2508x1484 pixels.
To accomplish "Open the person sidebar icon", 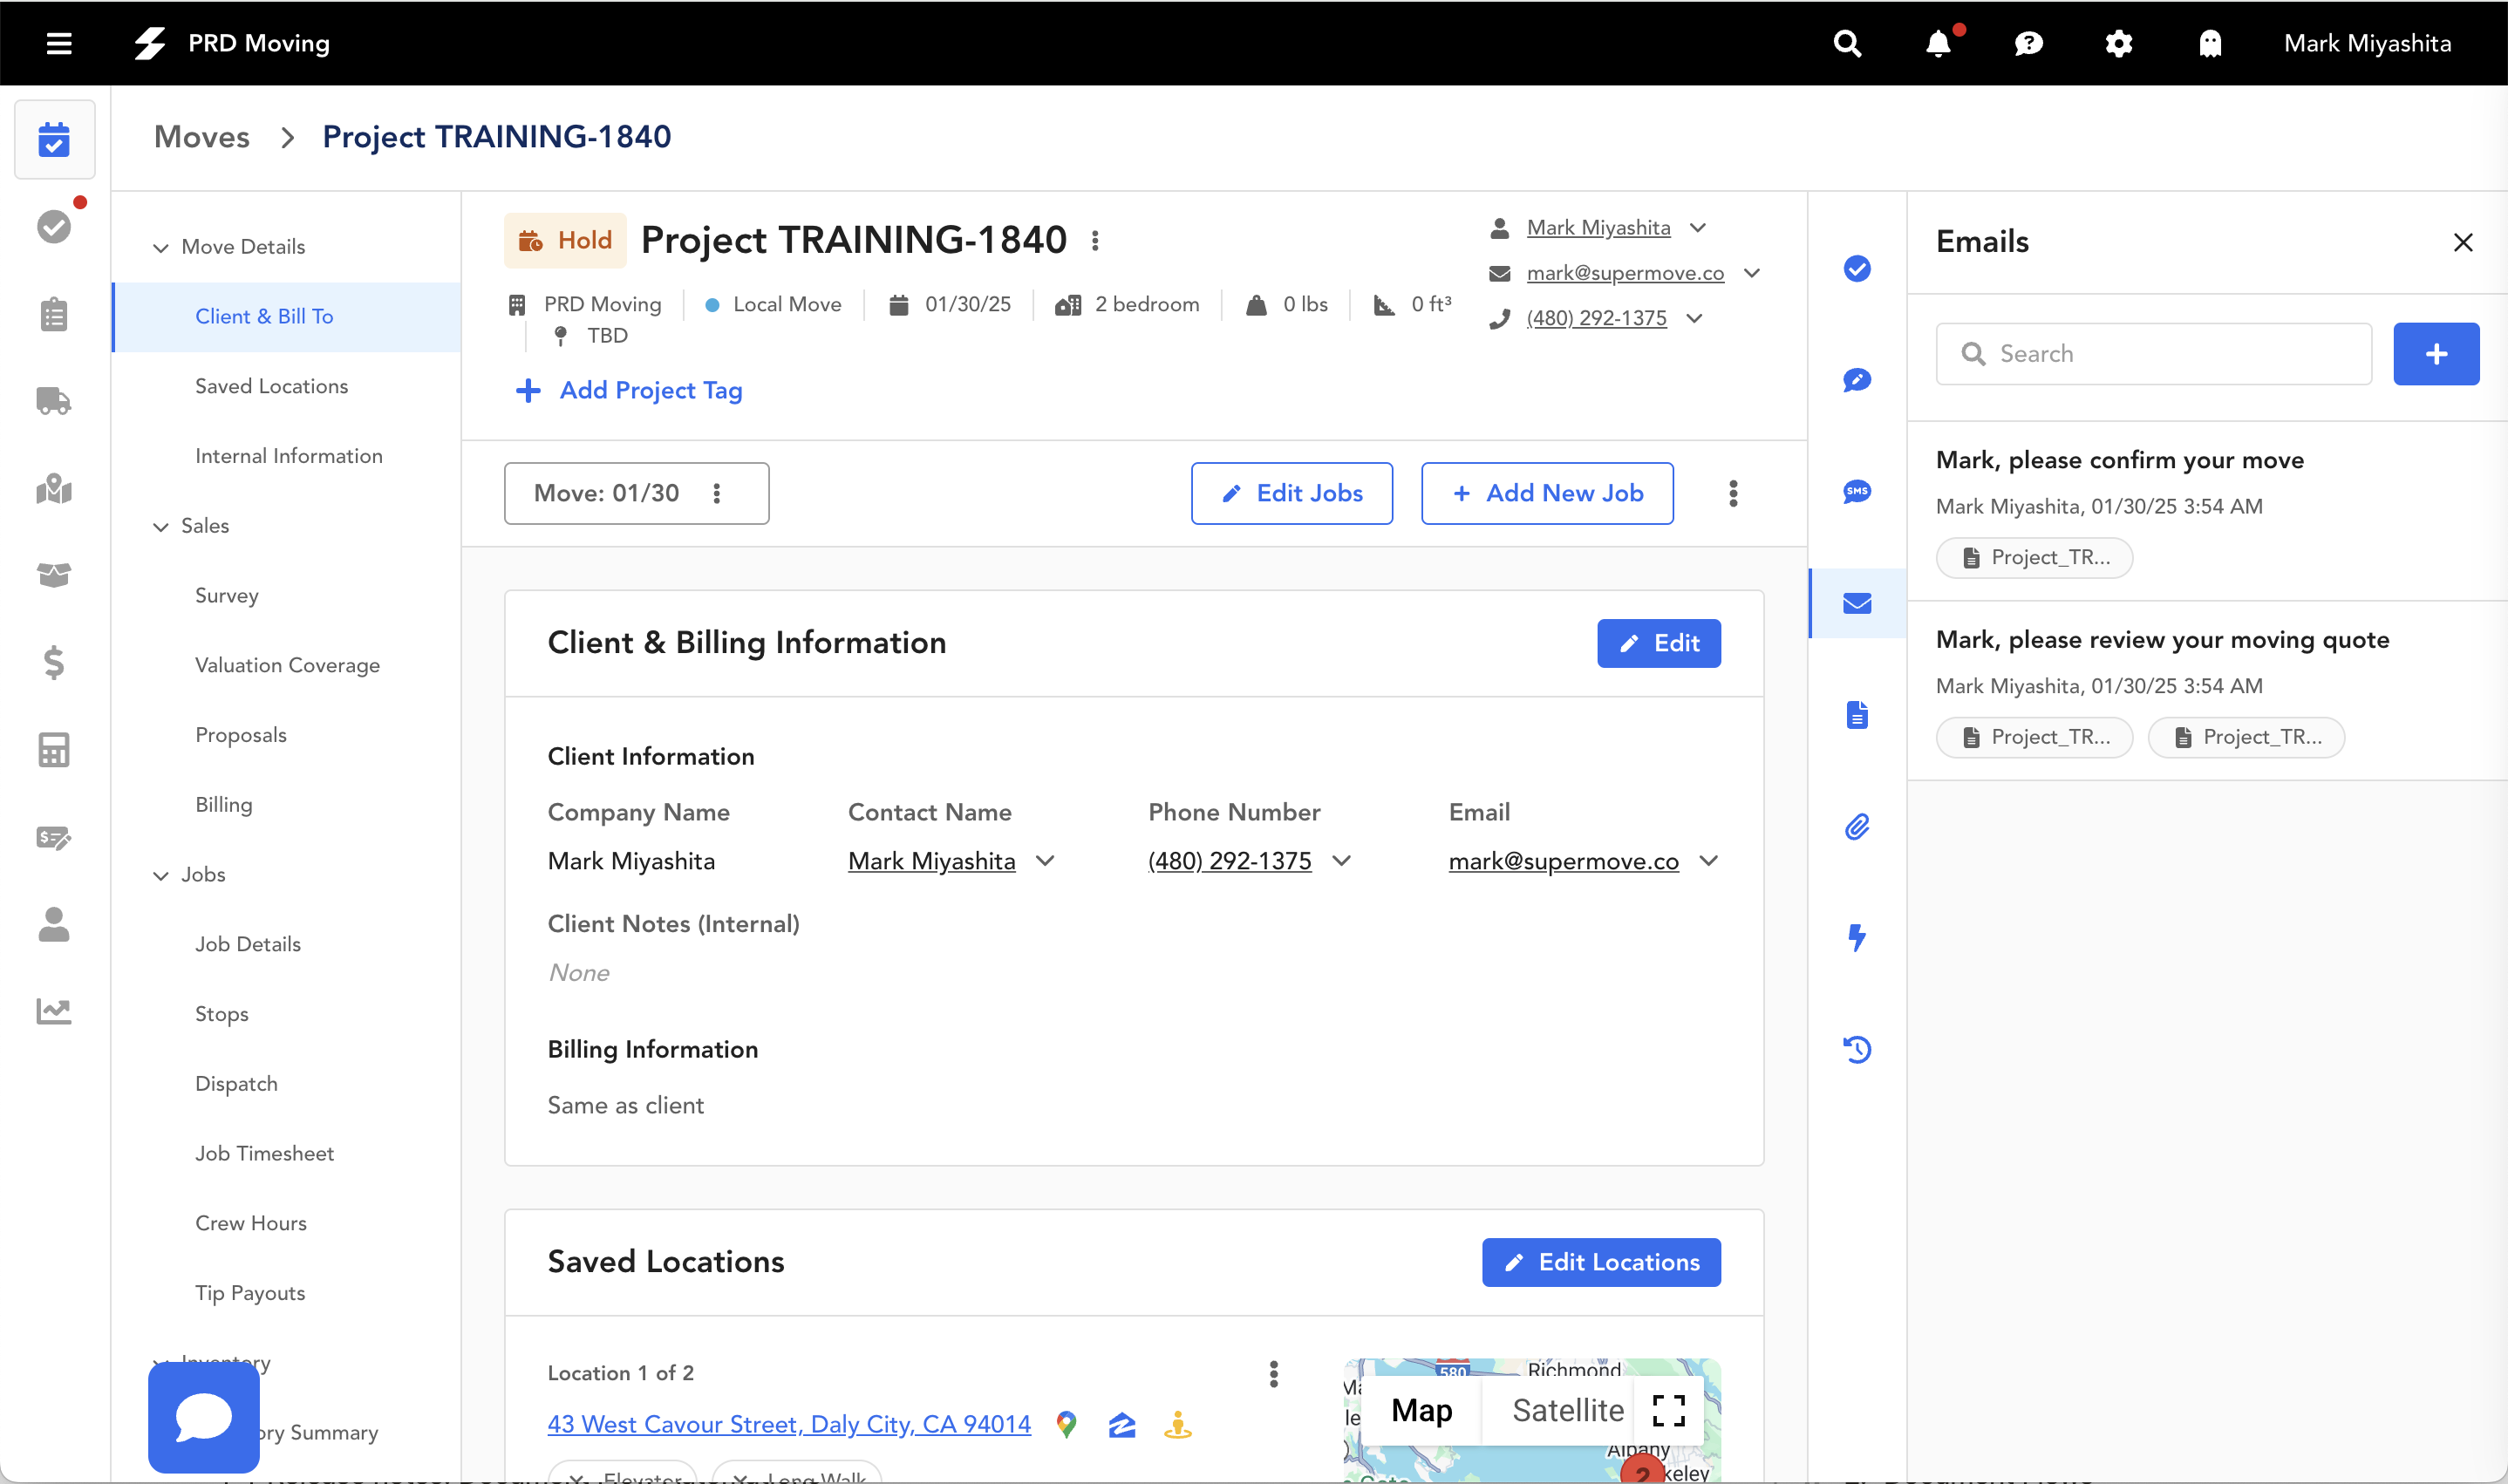I will click(x=54, y=924).
